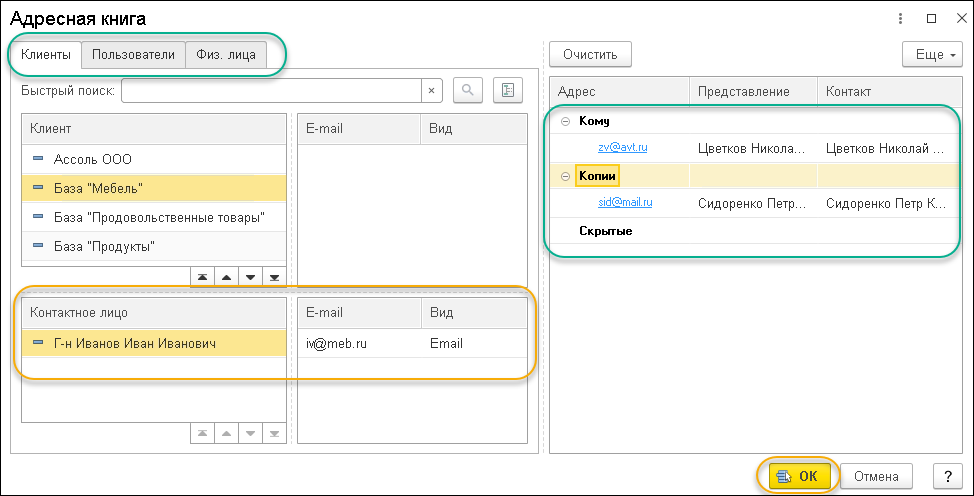974x496 pixels.
Task: Open the Еще dropdown menu
Action: tap(932, 54)
